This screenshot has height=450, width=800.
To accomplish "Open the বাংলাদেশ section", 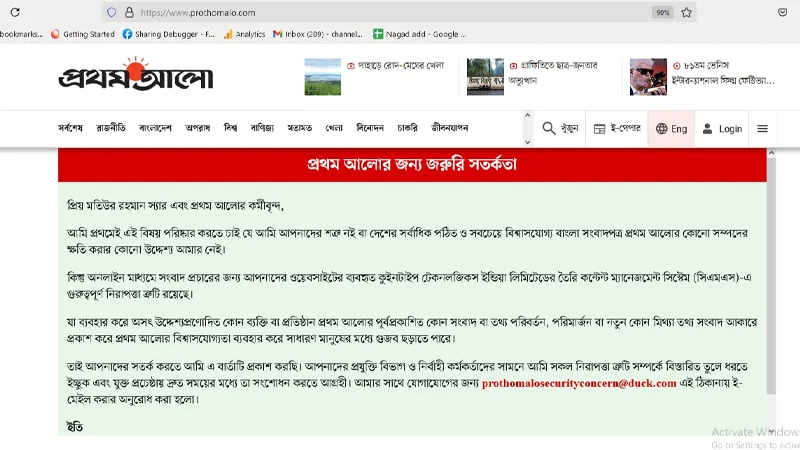I will (x=155, y=128).
